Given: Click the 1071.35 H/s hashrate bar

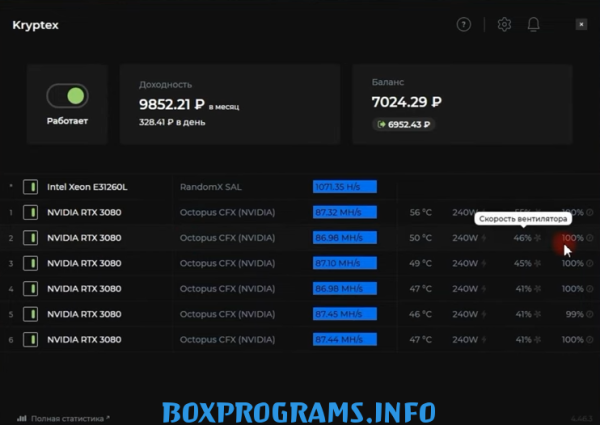Looking at the screenshot, I should click(x=345, y=187).
